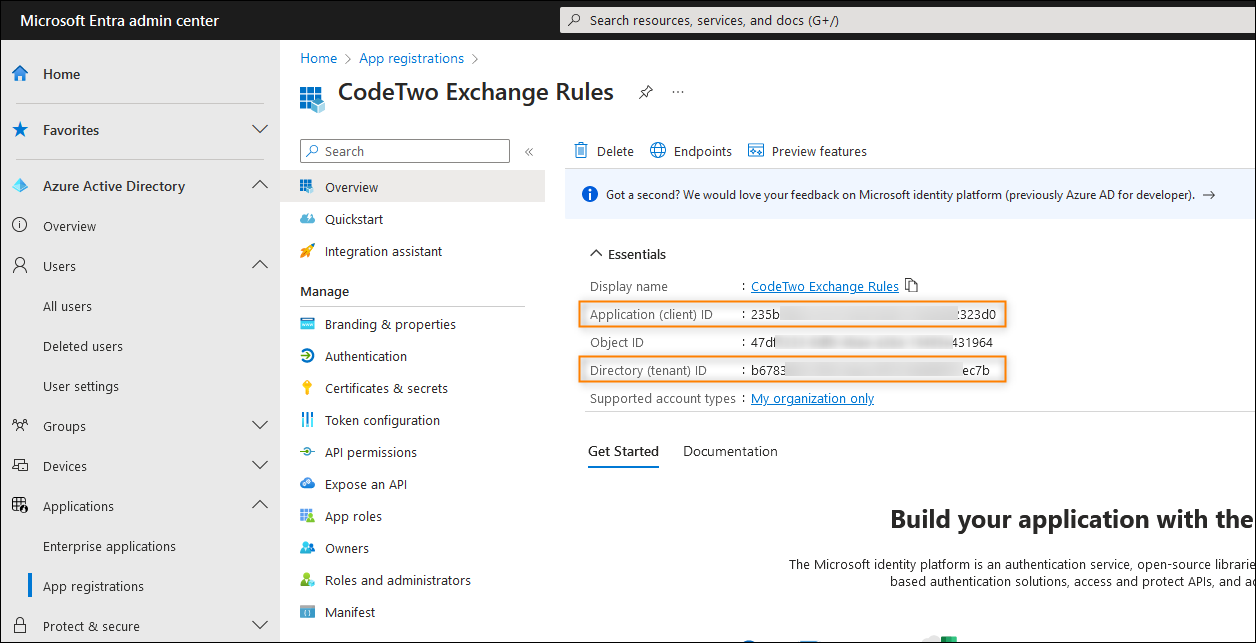Click the Owners people icon
This screenshot has height=643, width=1256.
[307, 548]
